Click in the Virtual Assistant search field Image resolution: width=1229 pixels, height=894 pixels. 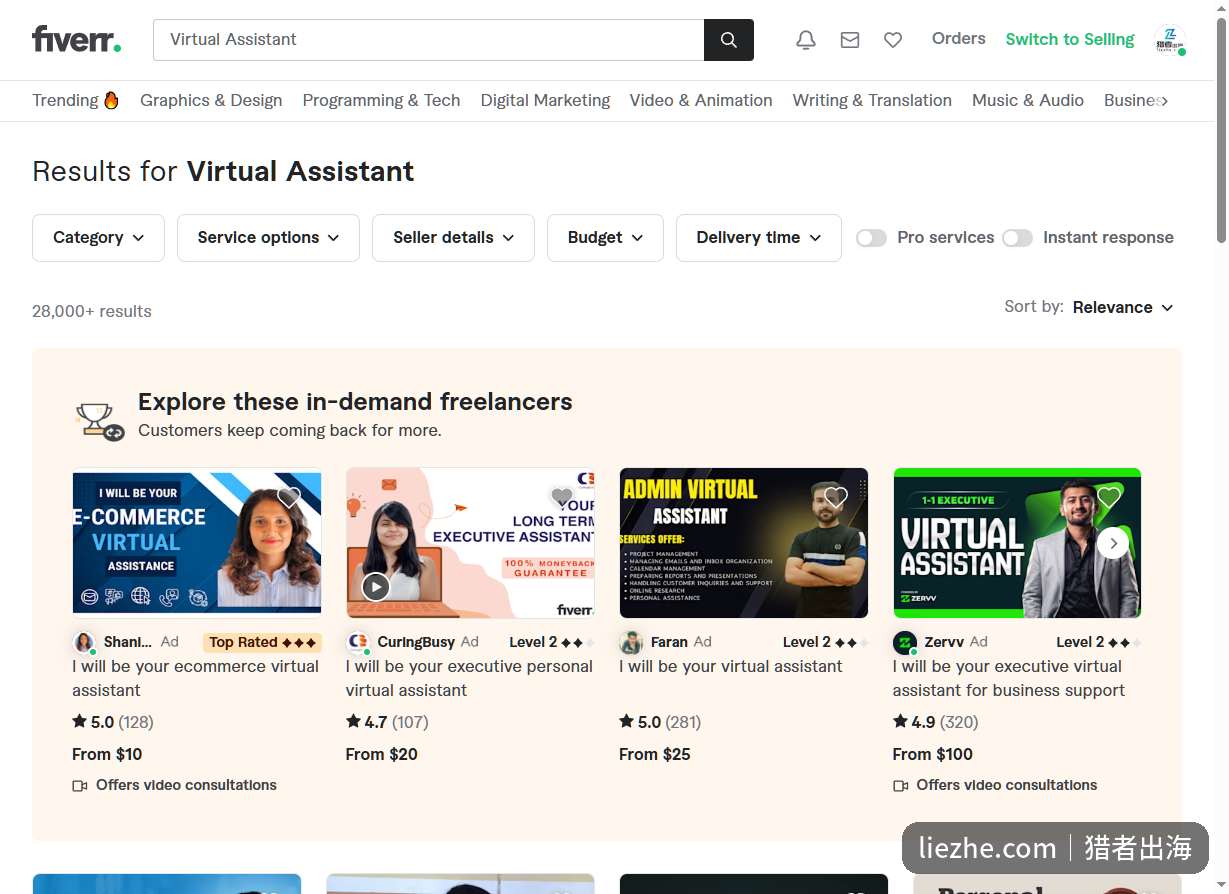pyautogui.click(x=429, y=40)
